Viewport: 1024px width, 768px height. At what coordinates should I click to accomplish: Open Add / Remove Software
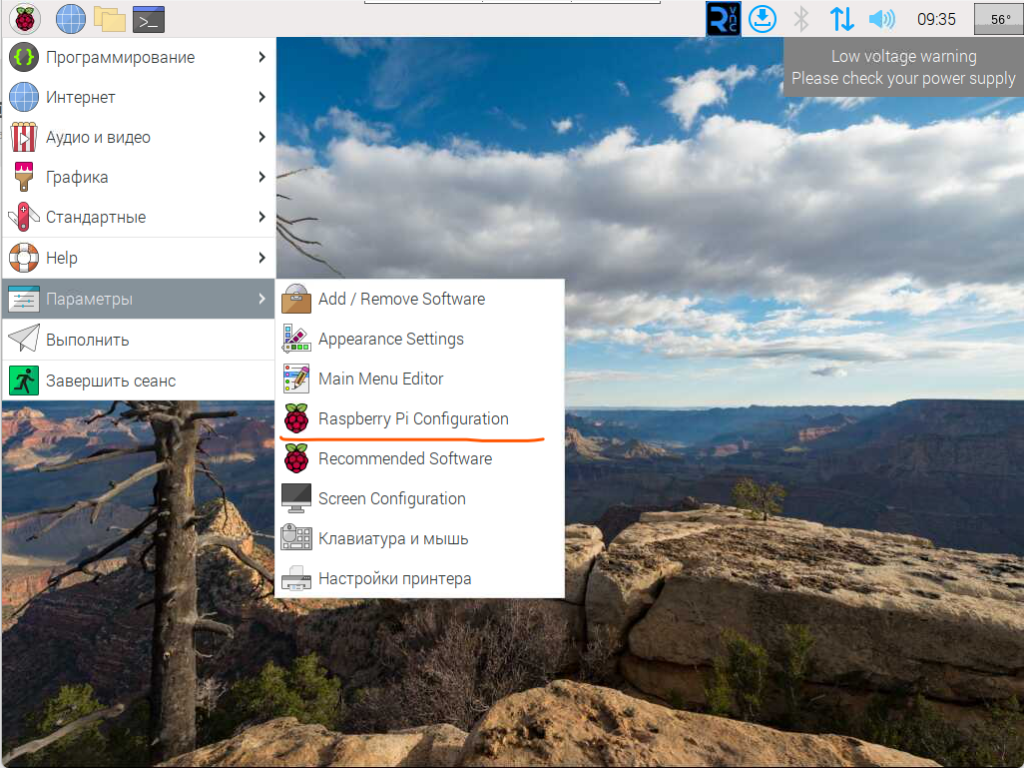(420, 298)
